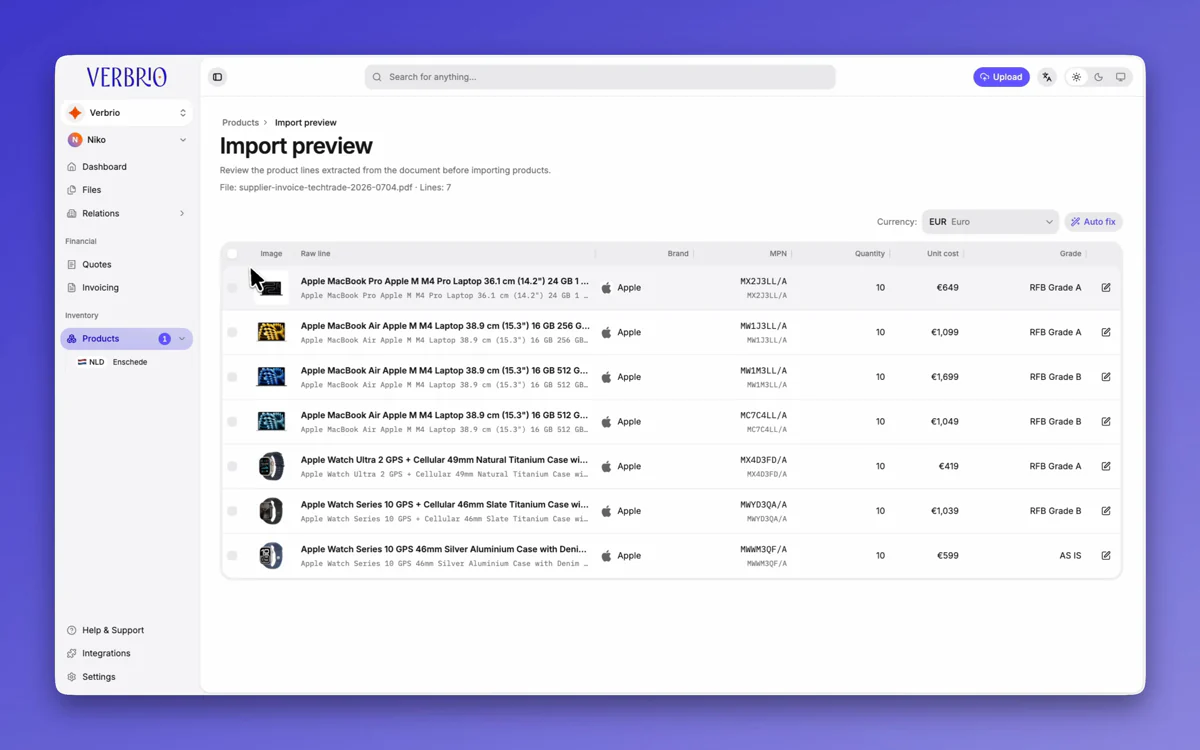Select system theme monitor icon

[x=1121, y=77]
